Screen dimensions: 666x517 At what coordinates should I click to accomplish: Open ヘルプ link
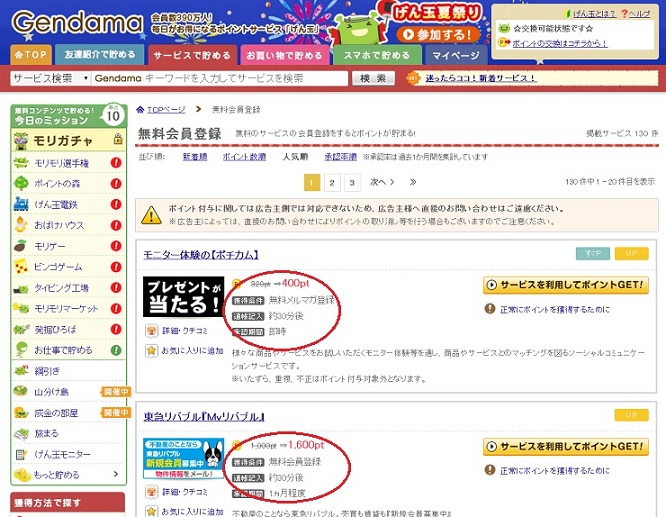(639, 14)
